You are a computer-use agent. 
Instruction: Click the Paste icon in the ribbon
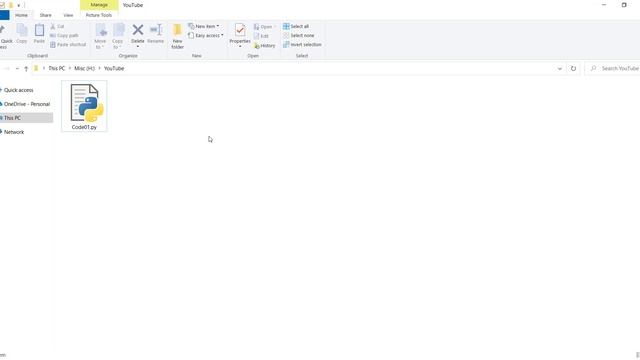coord(39,30)
